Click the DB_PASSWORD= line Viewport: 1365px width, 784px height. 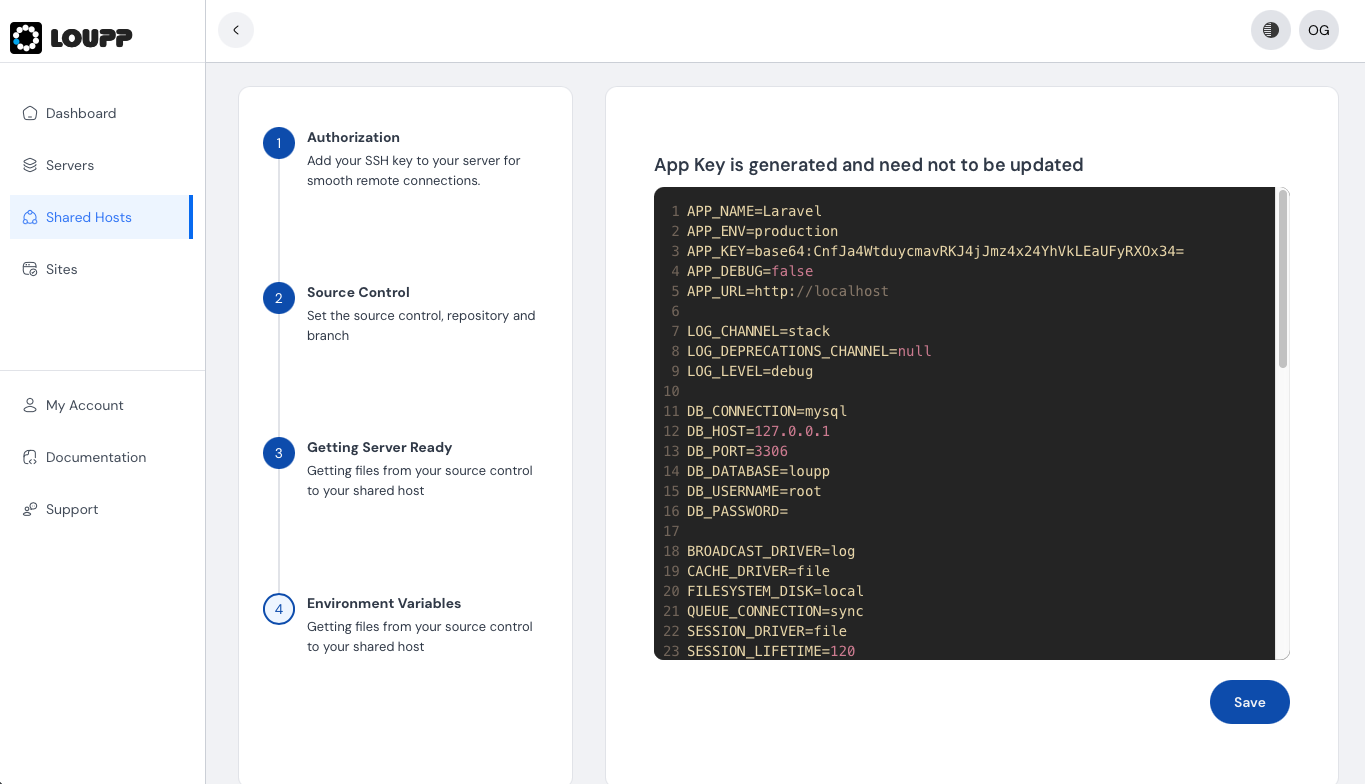(x=737, y=511)
